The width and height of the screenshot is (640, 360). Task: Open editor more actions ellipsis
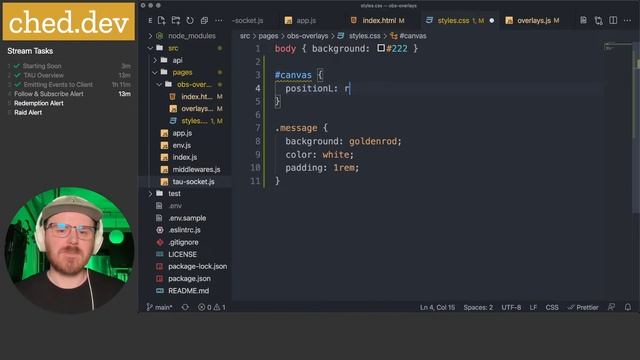tap(627, 20)
